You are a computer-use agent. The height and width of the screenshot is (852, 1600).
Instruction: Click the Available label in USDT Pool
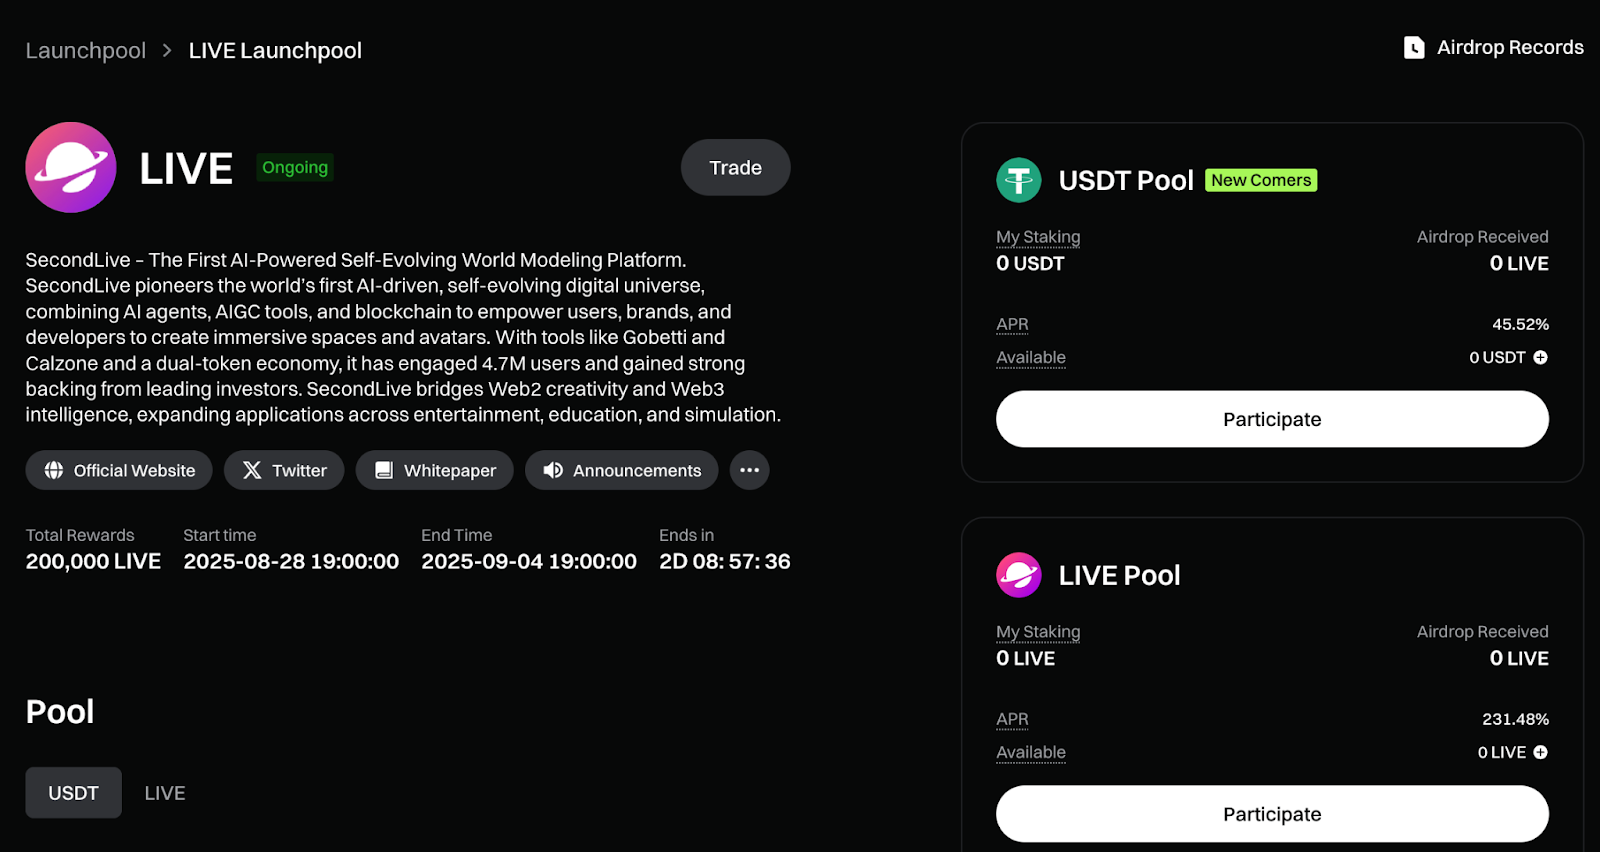click(1031, 357)
